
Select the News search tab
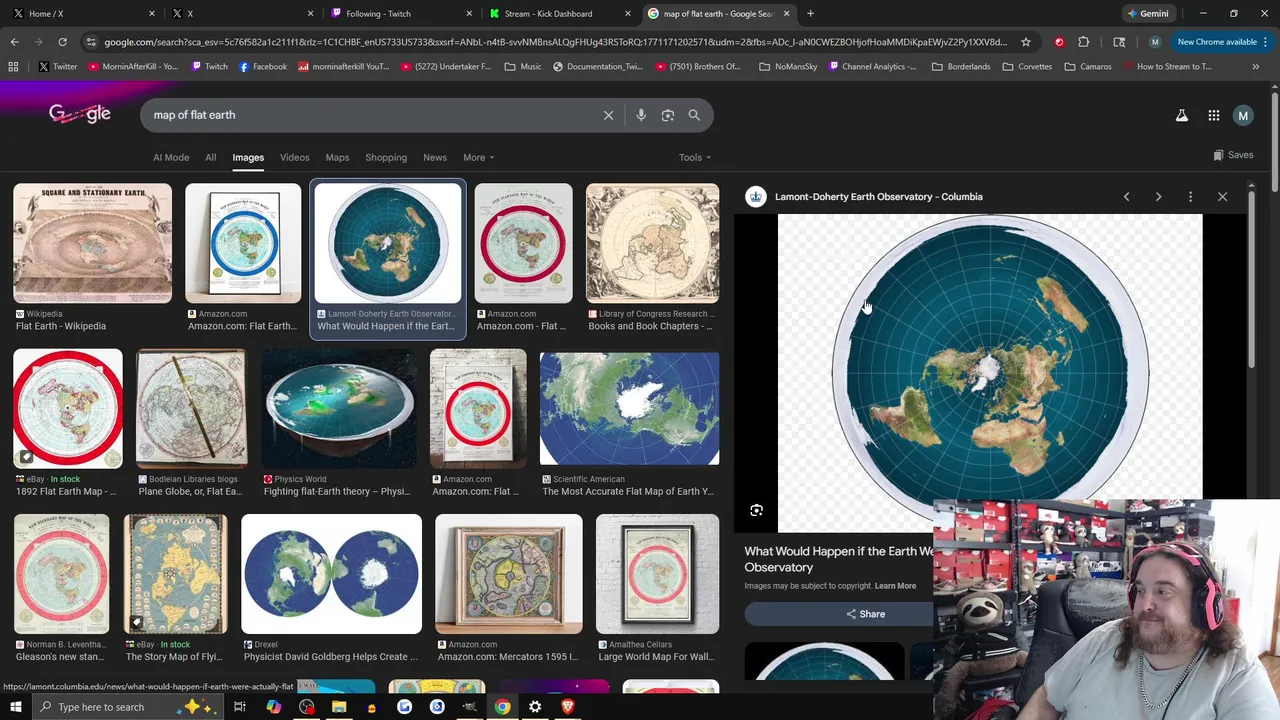click(x=435, y=157)
